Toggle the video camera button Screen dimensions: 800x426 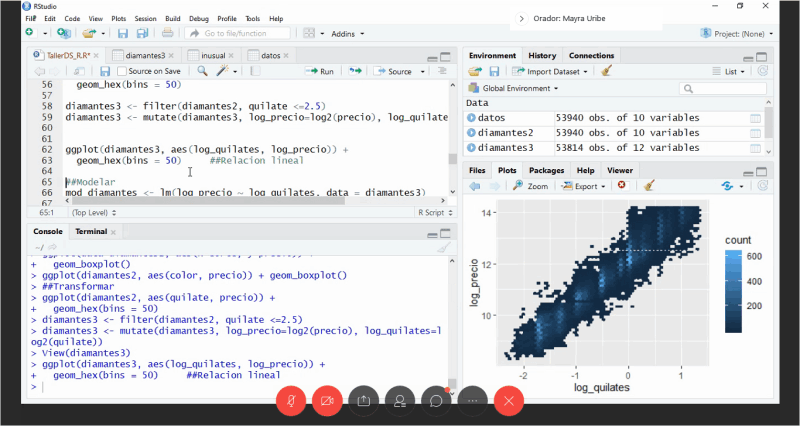pos(327,400)
